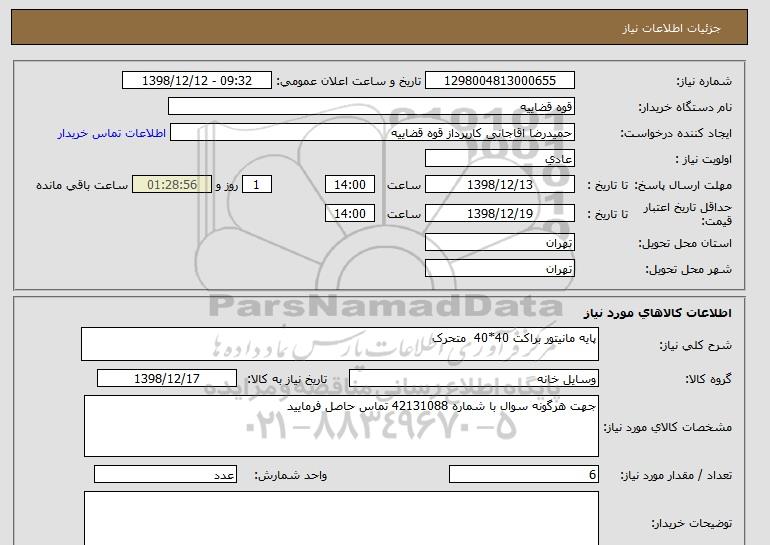Click the text ساعت باقی مانده
This screenshot has height=545, width=770.
[x=82, y=185]
